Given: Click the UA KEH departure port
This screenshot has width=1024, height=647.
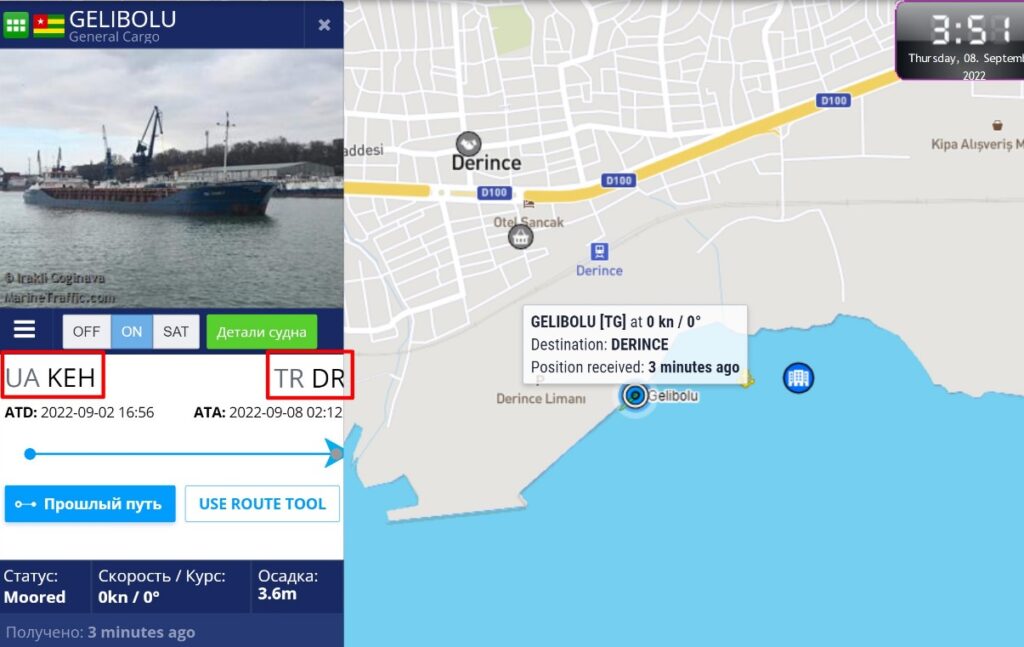Looking at the screenshot, I should tap(51, 378).
